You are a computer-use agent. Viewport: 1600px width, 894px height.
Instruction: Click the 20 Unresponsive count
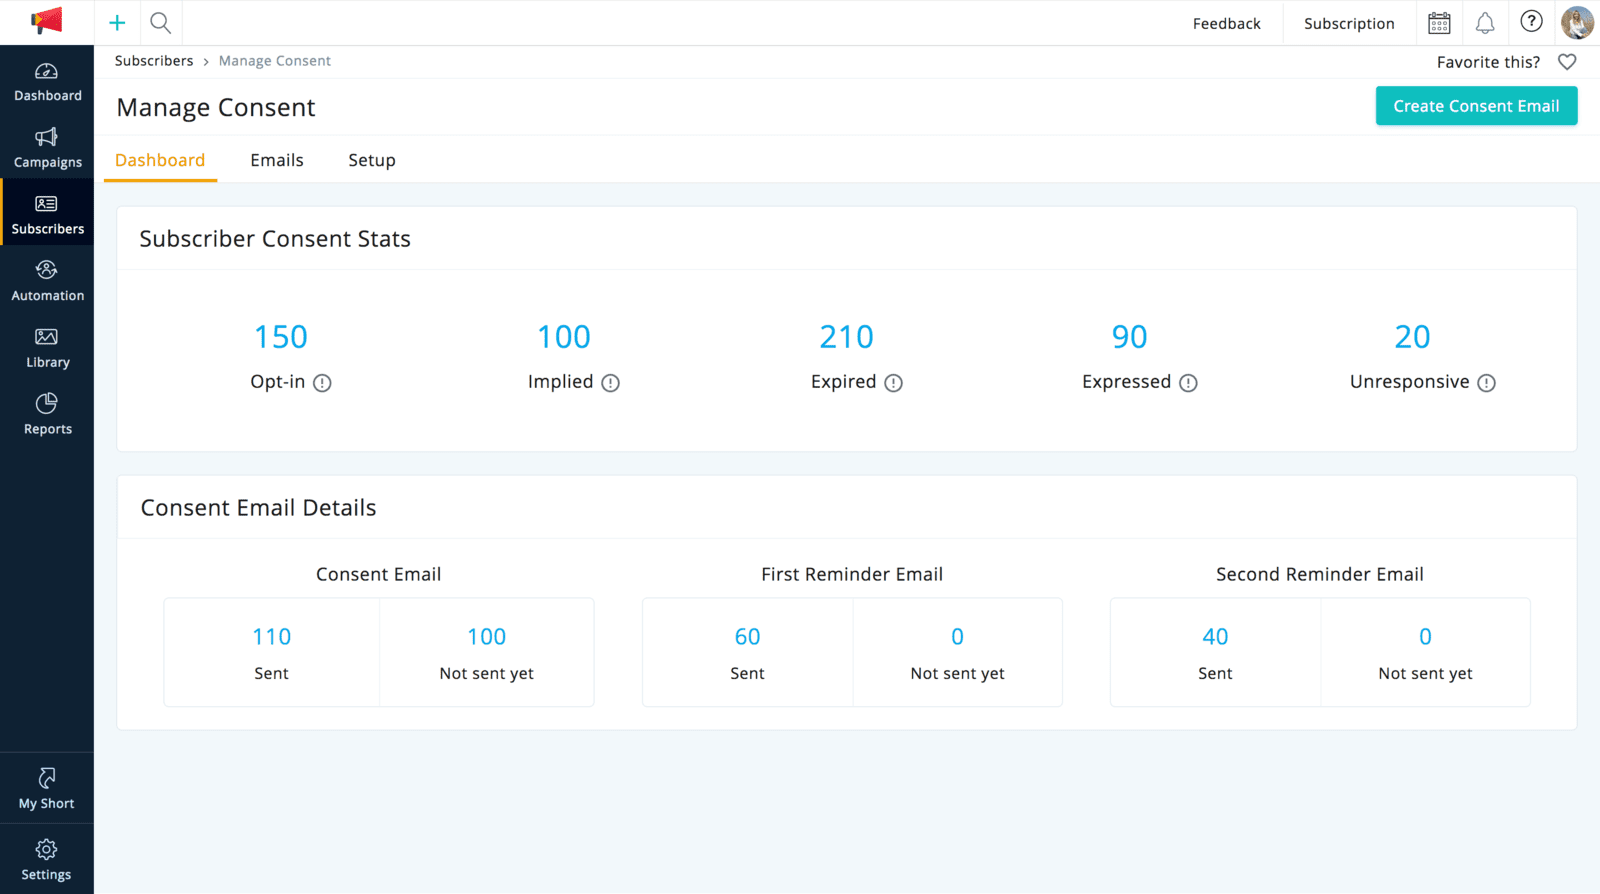coord(1413,337)
